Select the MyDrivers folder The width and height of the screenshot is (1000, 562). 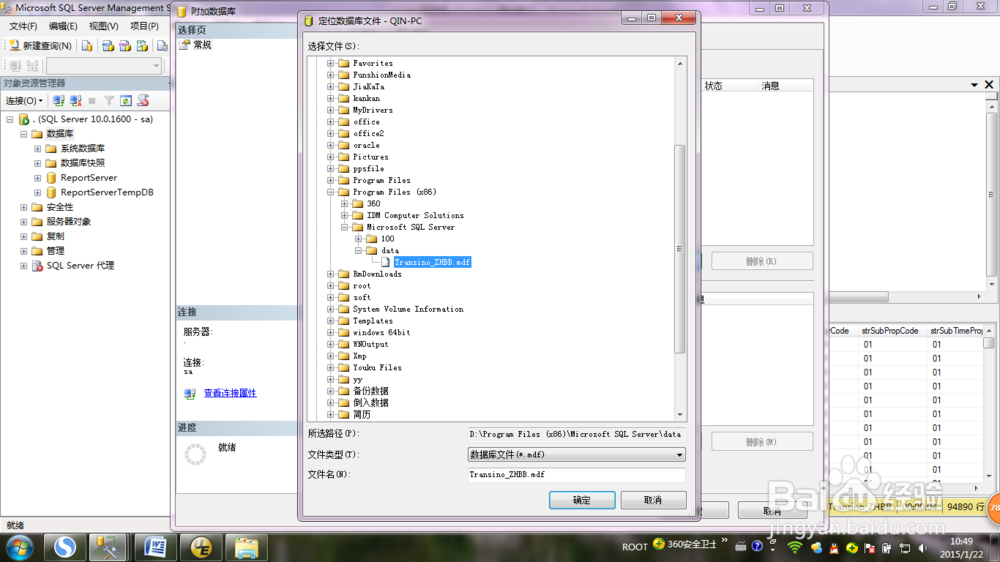pyautogui.click(x=372, y=110)
